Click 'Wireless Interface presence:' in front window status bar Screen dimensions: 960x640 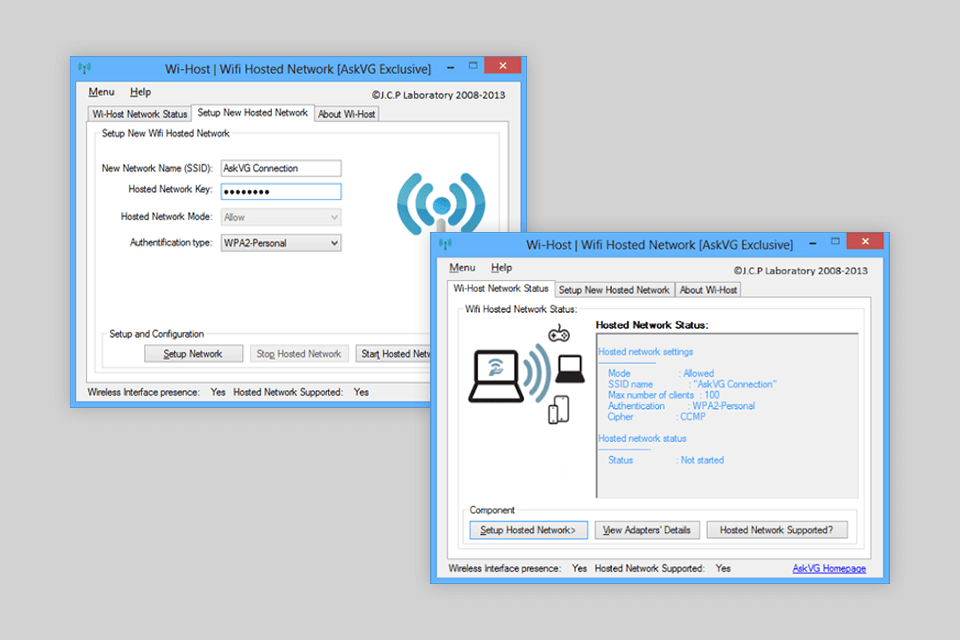click(x=504, y=568)
